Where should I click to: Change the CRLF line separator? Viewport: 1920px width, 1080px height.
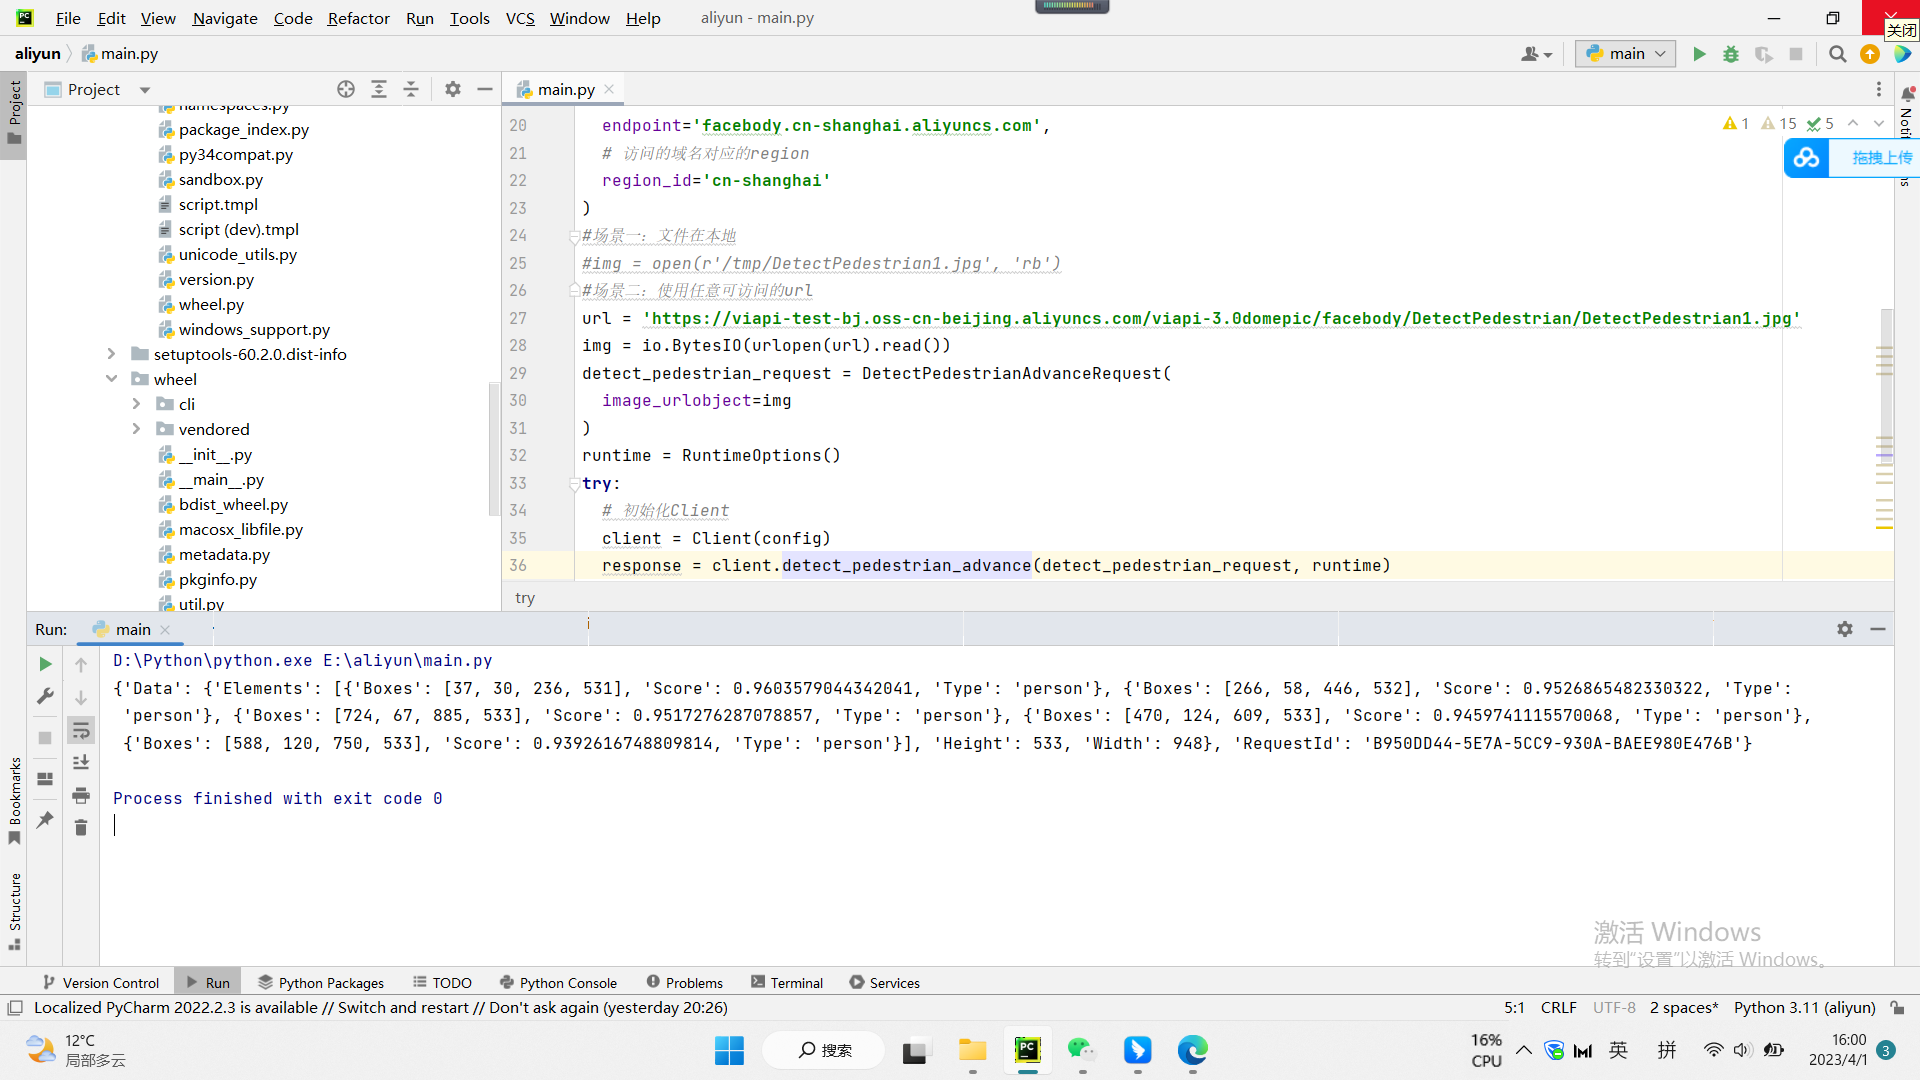(x=1558, y=1008)
